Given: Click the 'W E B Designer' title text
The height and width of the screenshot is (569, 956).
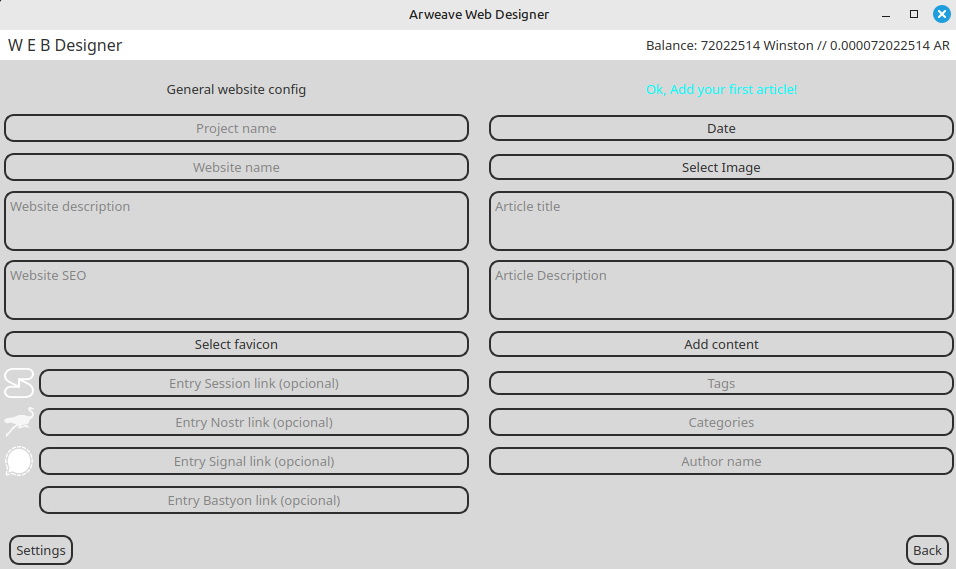Looking at the screenshot, I should 65,45.
